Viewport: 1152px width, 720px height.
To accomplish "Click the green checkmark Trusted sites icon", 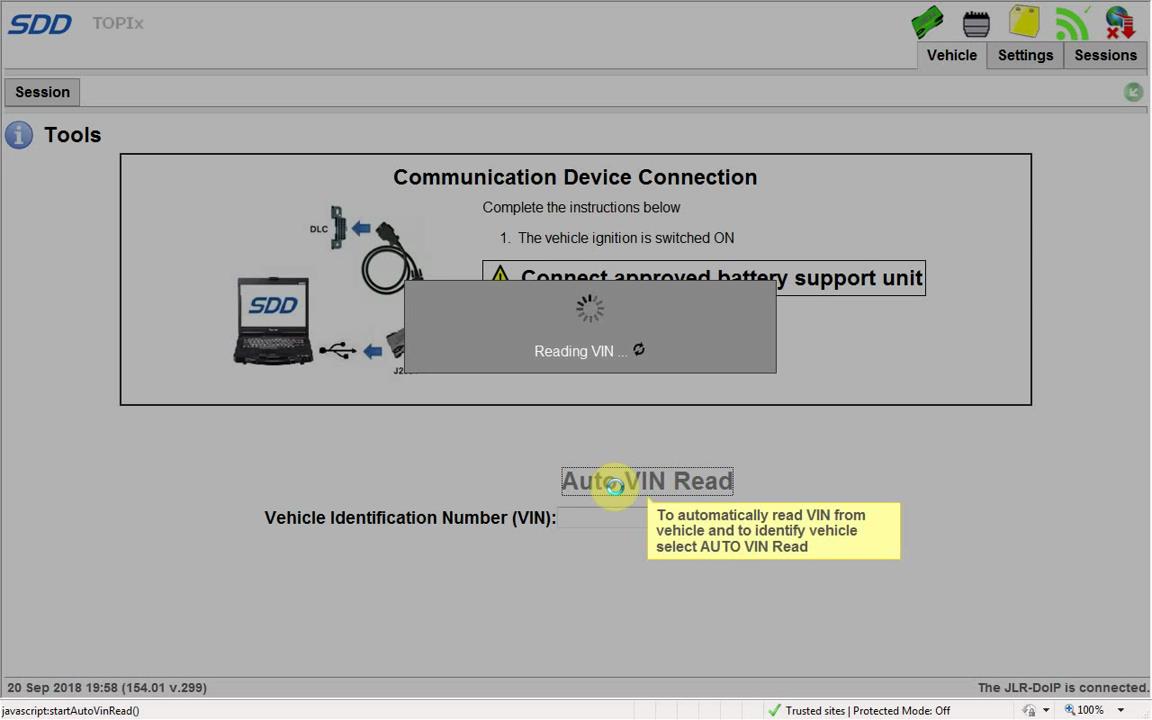I will click(x=774, y=710).
